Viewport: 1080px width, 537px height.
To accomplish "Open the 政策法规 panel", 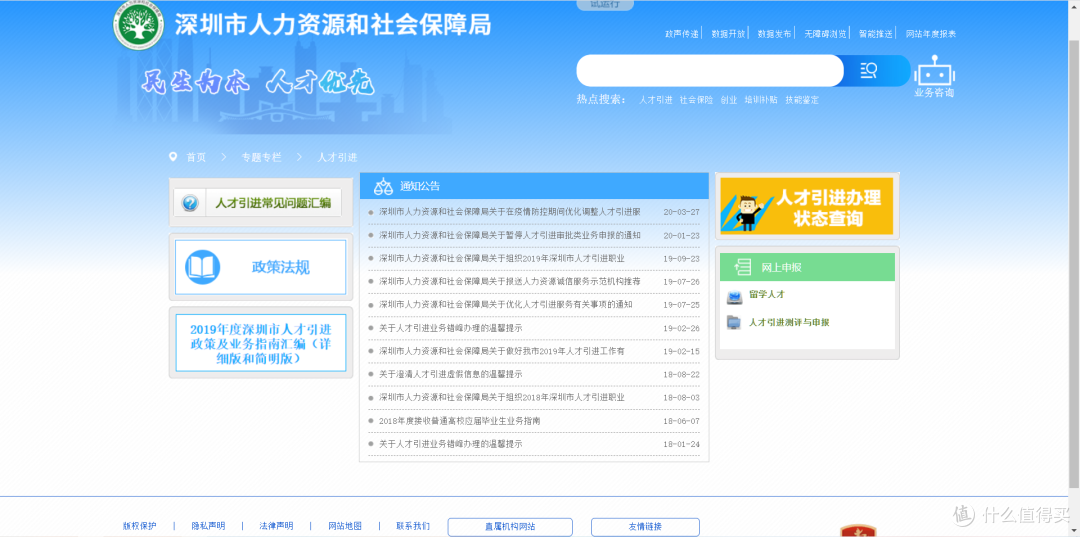I will click(x=260, y=267).
